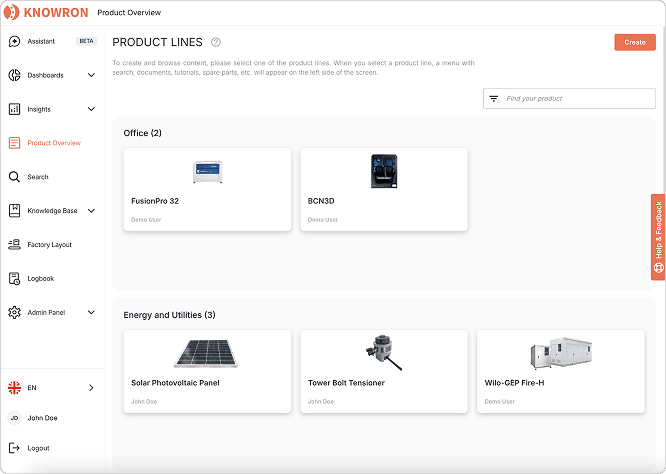Click the Insights bar chart icon
This screenshot has height=474, width=666.
[14, 109]
